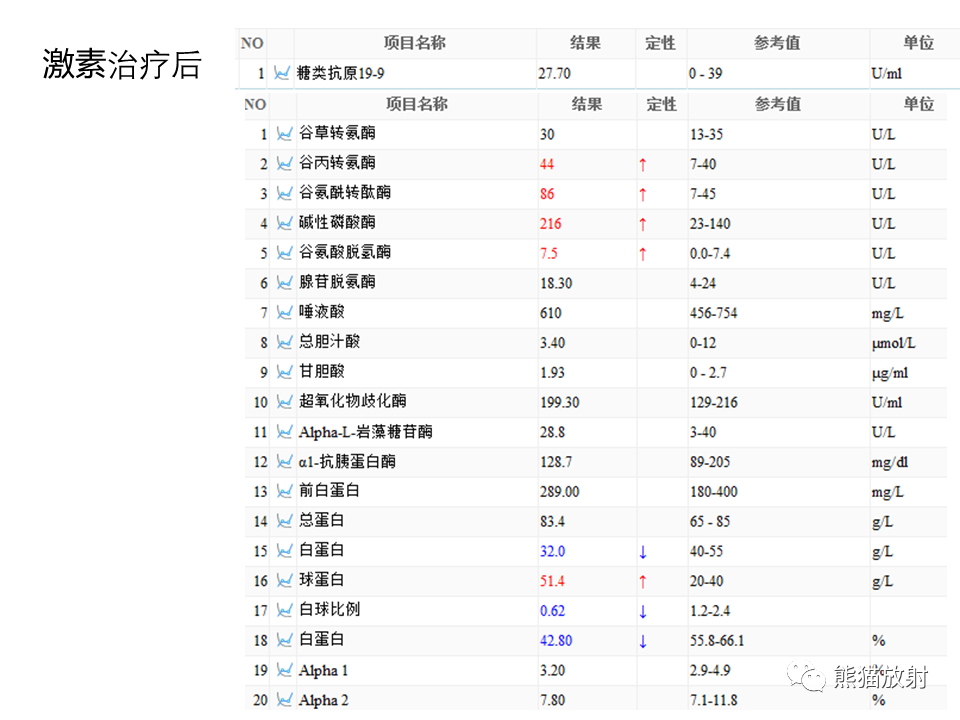Open trend chart icon for 糖类抗原19-9
The image size is (960, 720).
tap(282, 73)
